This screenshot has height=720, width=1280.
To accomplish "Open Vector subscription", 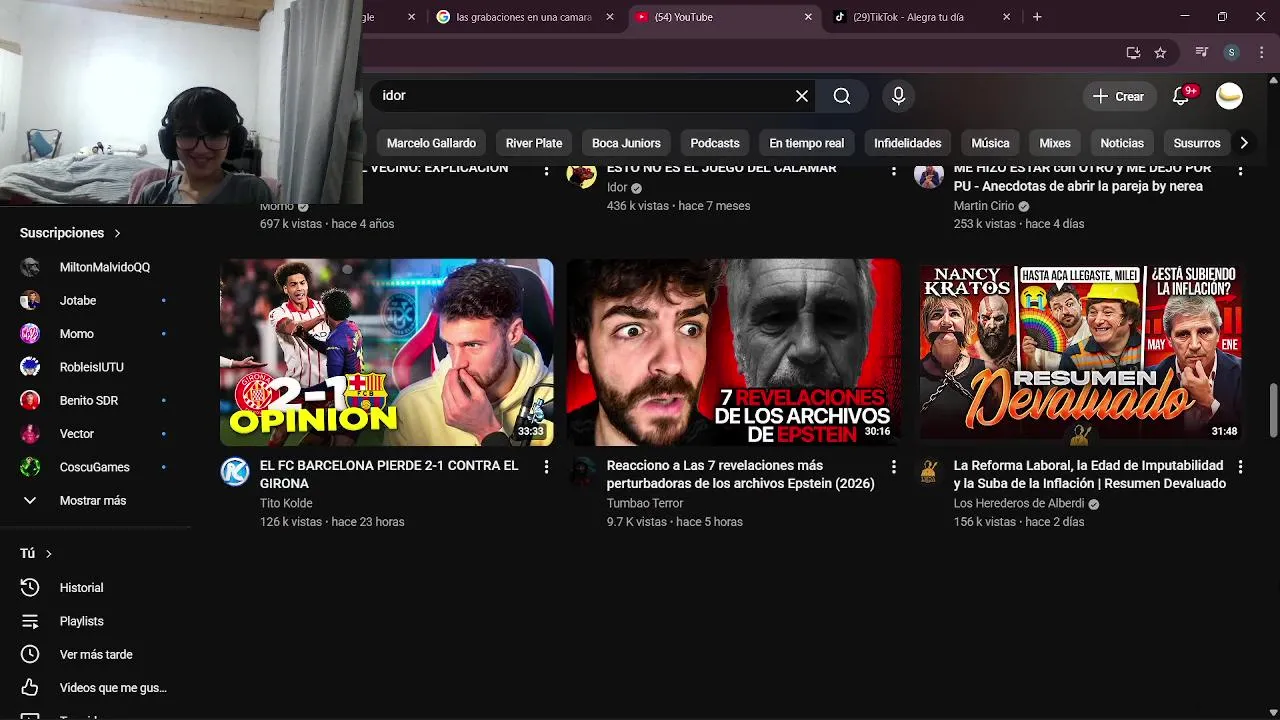I will [95, 434].
